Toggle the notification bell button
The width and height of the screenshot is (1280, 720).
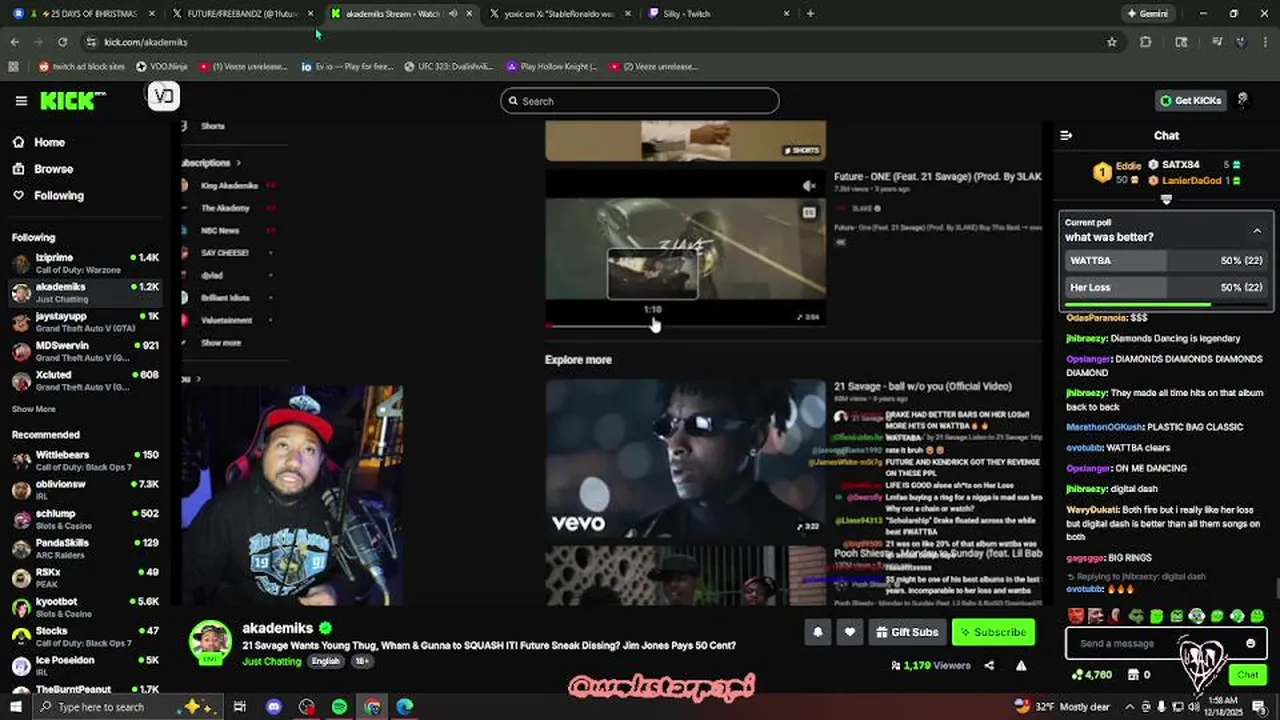click(818, 632)
